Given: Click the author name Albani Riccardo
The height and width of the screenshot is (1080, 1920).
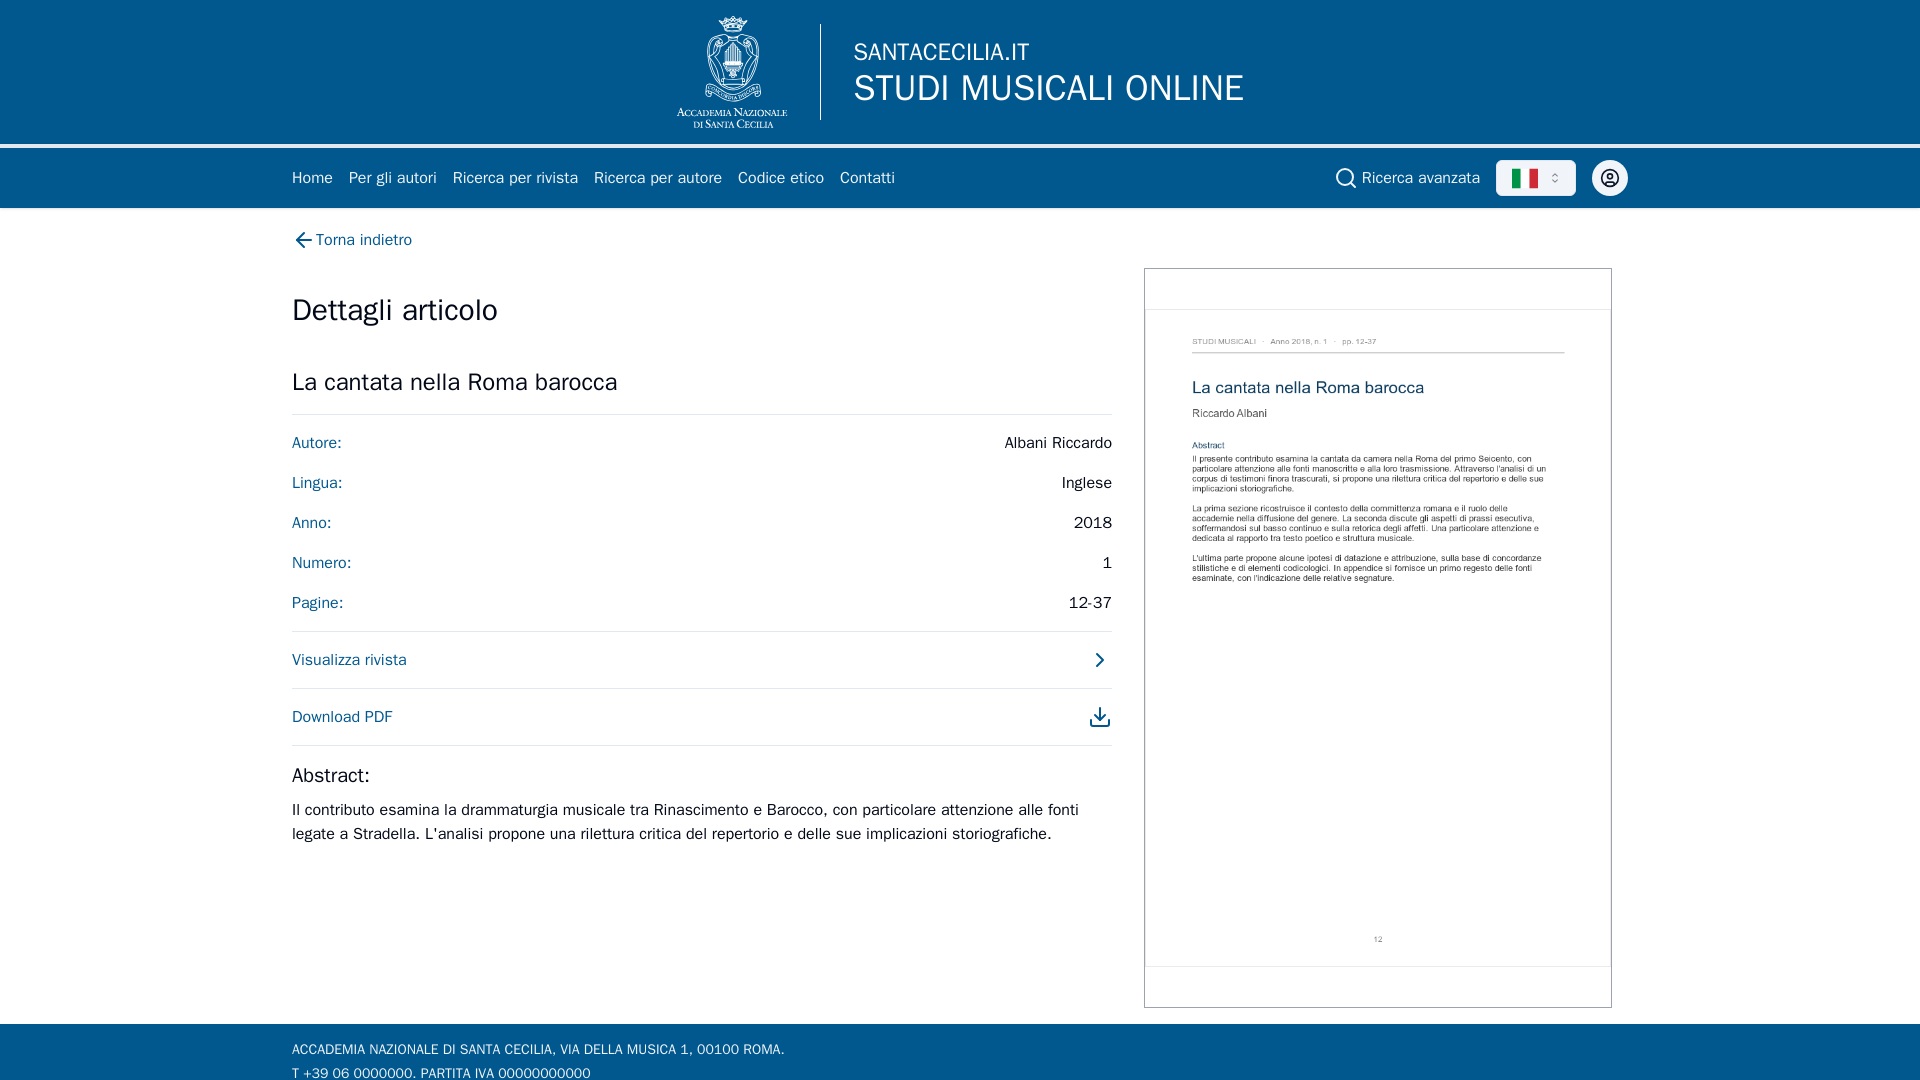Looking at the screenshot, I should [x=1057, y=443].
